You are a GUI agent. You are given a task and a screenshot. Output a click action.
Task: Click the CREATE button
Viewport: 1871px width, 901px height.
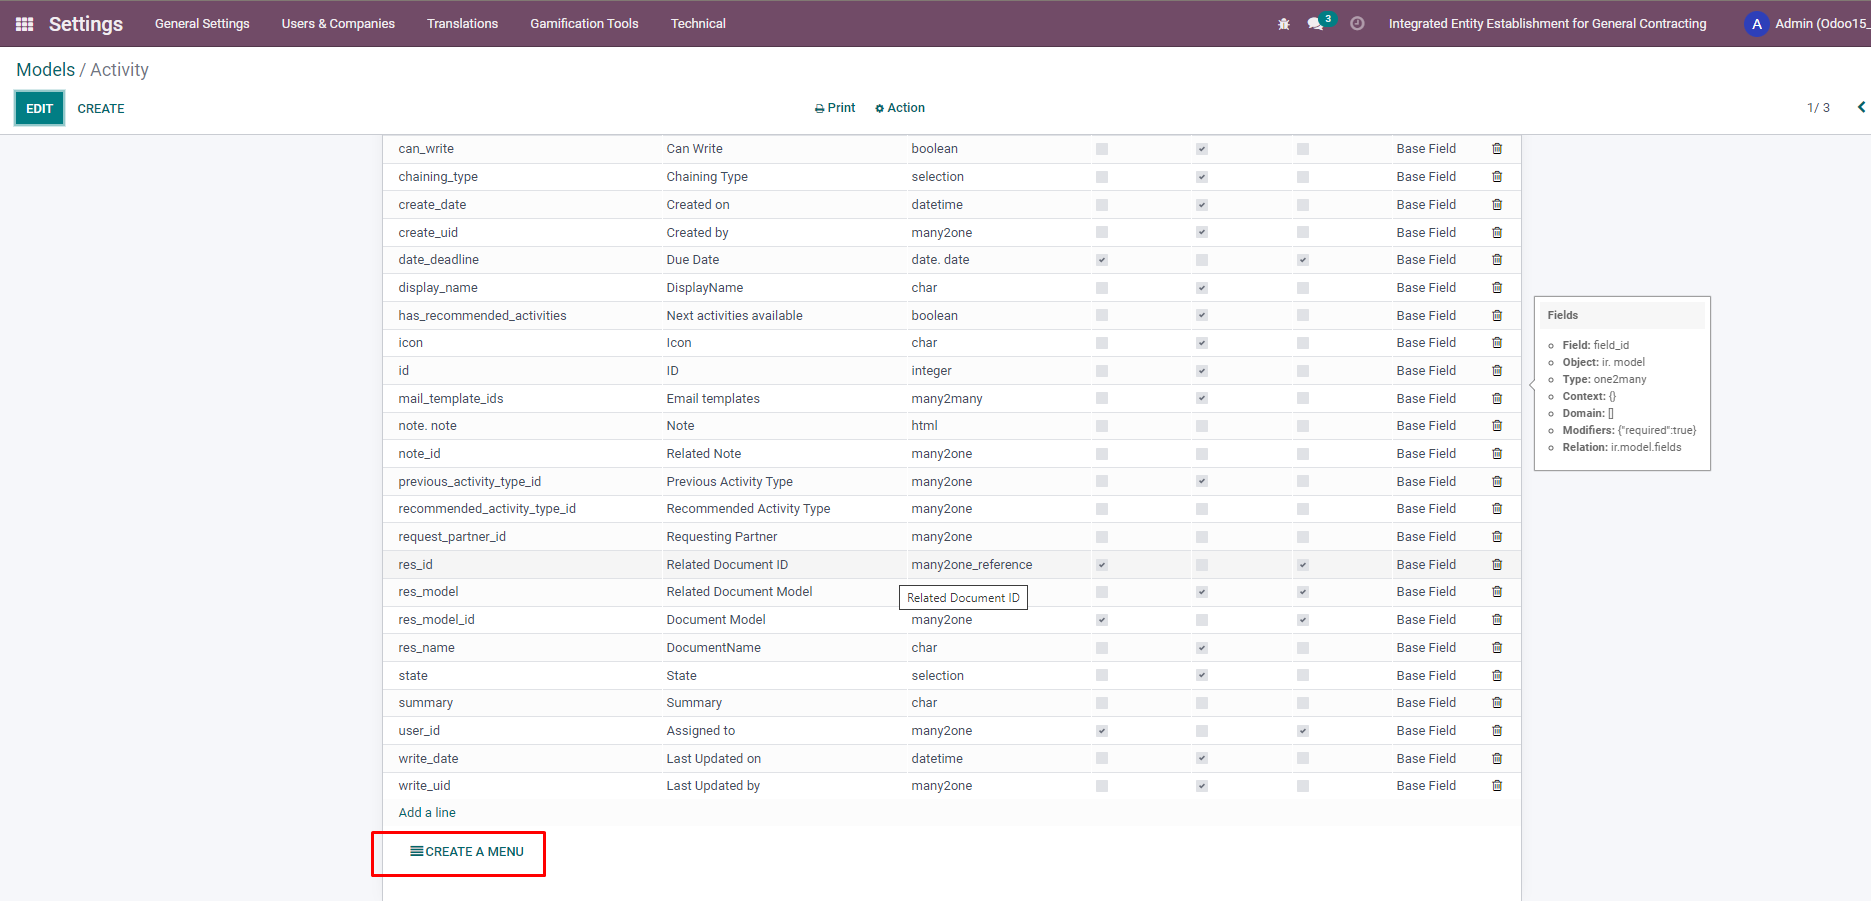click(101, 109)
